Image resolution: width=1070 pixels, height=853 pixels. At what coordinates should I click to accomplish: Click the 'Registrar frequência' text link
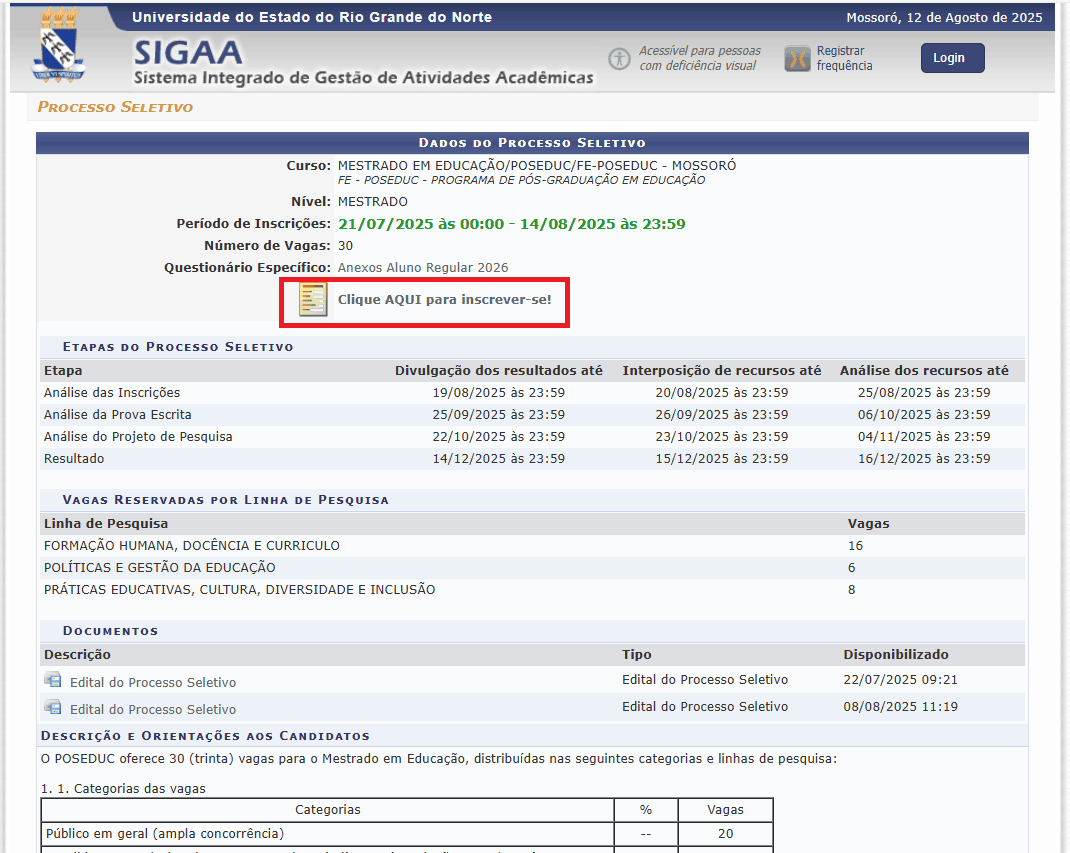point(844,58)
